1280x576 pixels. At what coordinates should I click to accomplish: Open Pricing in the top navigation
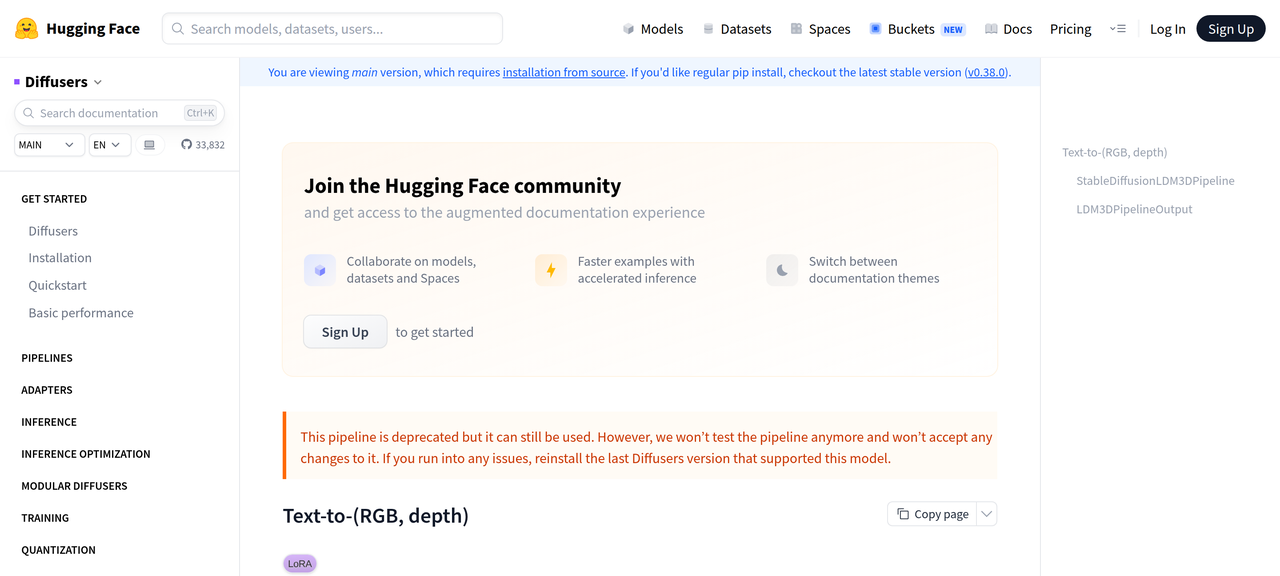pos(1070,29)
